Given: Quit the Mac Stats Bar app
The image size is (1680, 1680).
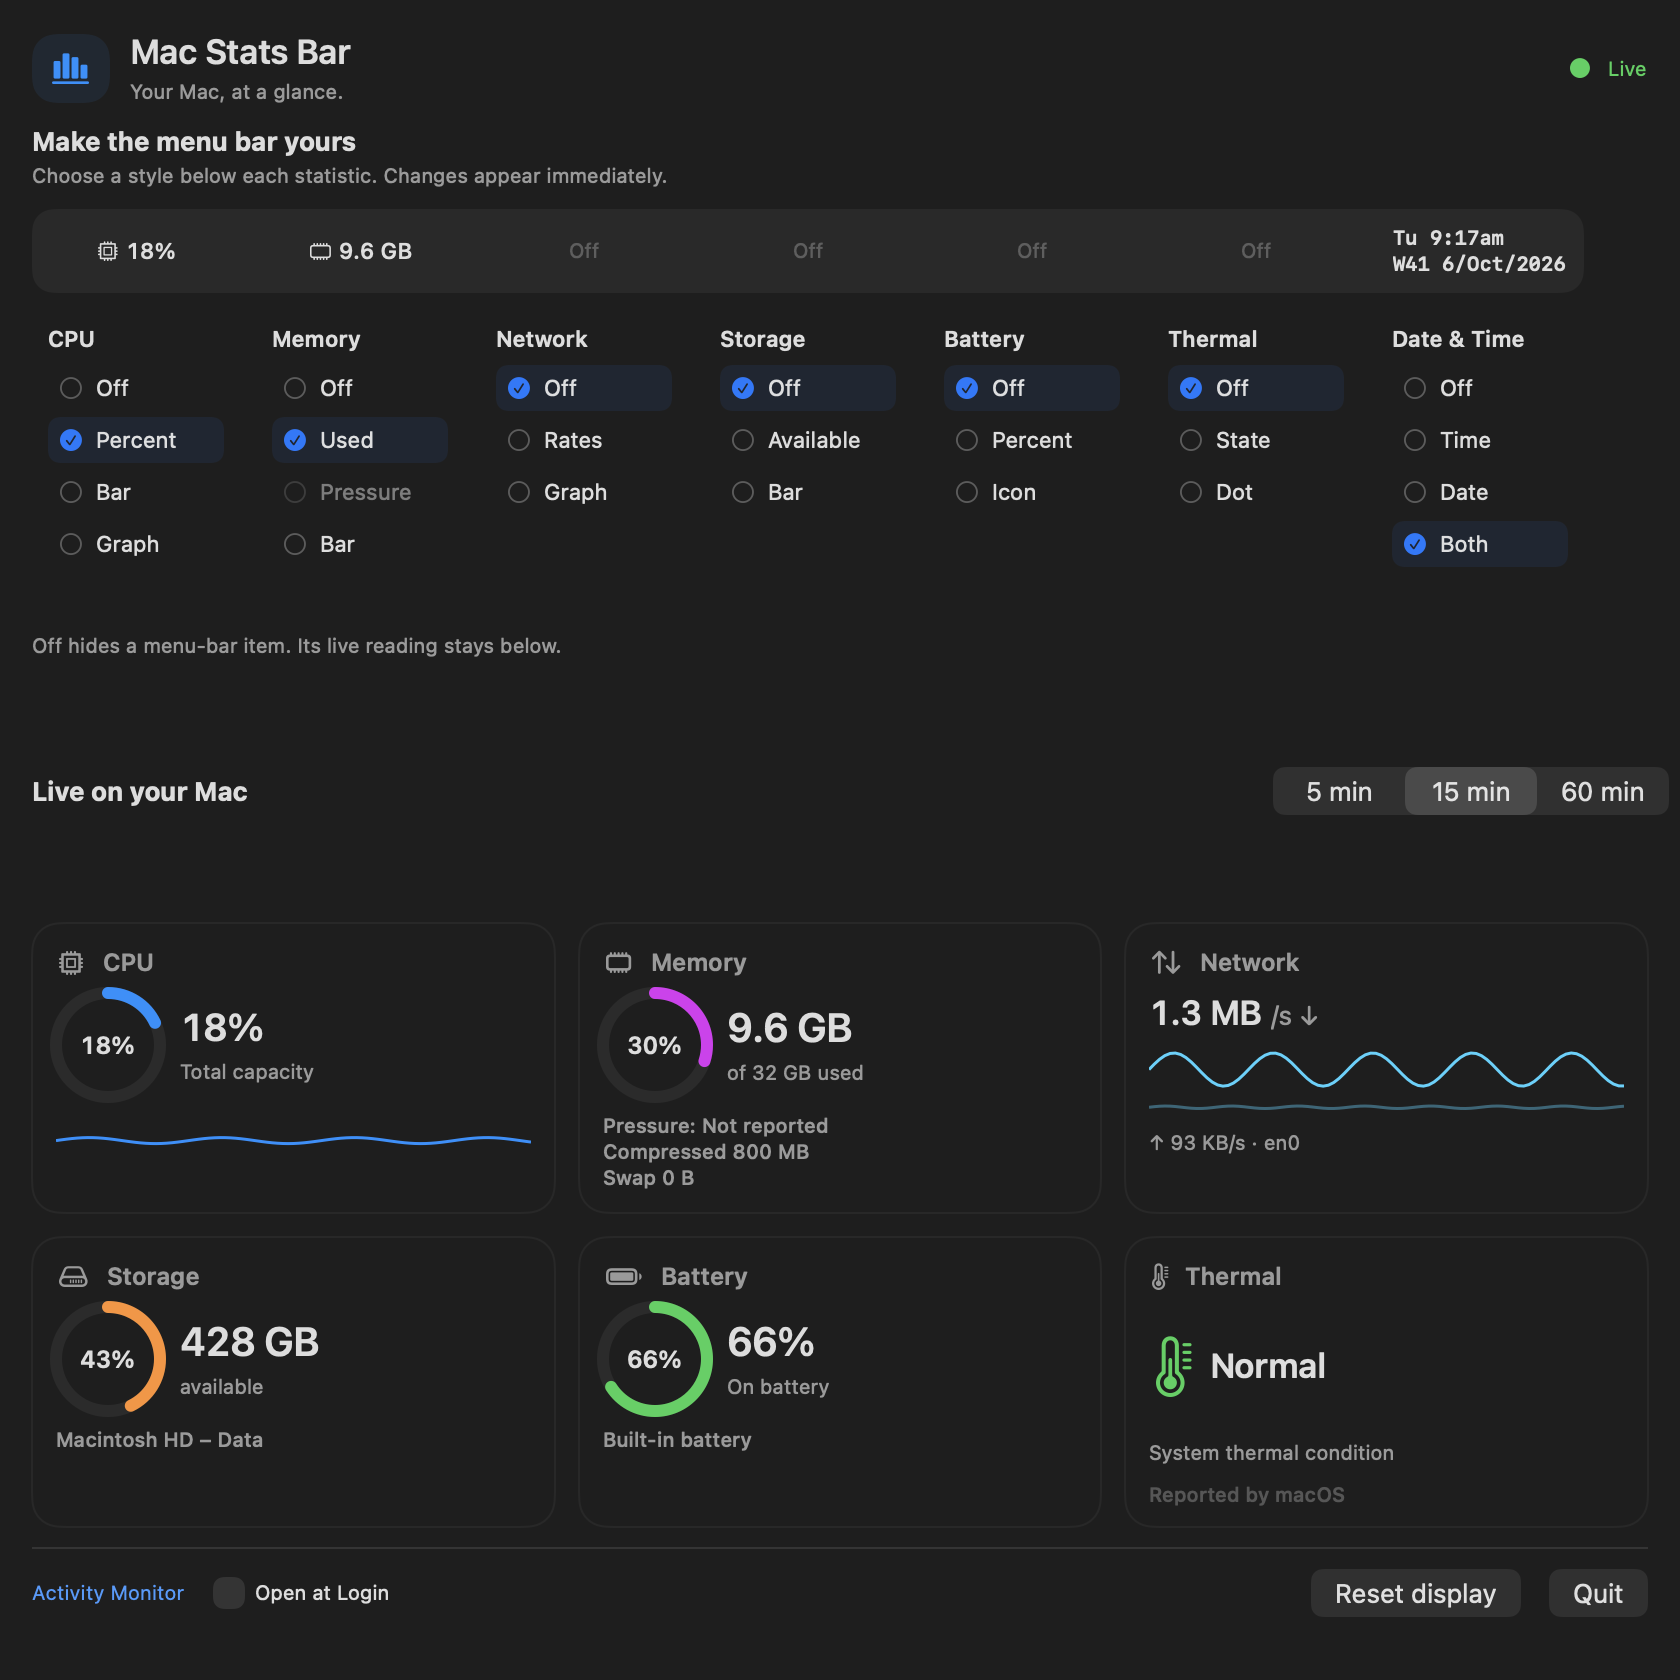Looking at the screenshot, I should [1598, 1593].
